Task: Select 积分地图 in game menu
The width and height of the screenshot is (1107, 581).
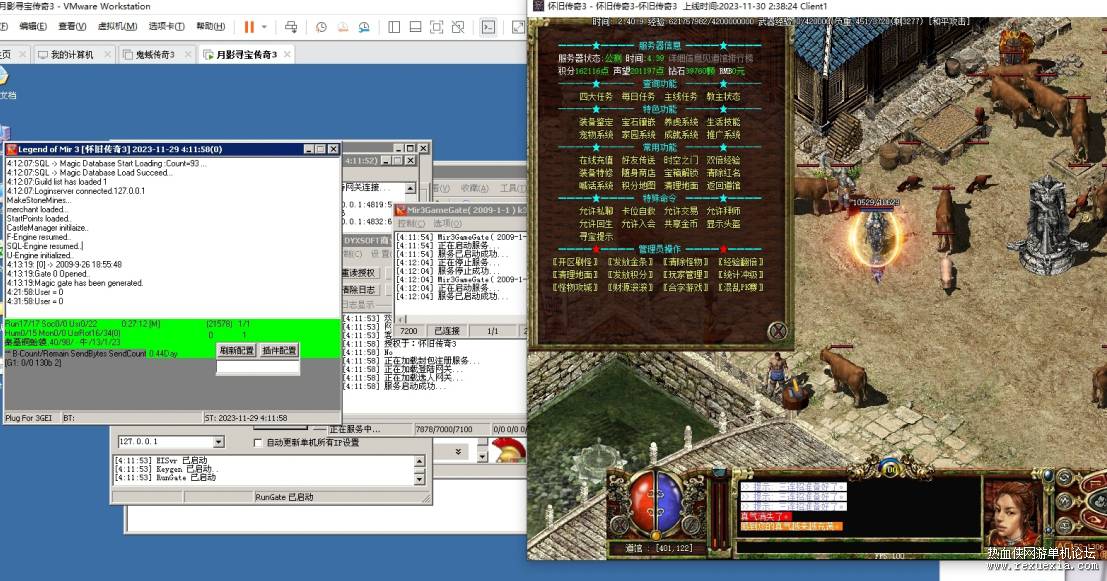Action: coord(638,186)
